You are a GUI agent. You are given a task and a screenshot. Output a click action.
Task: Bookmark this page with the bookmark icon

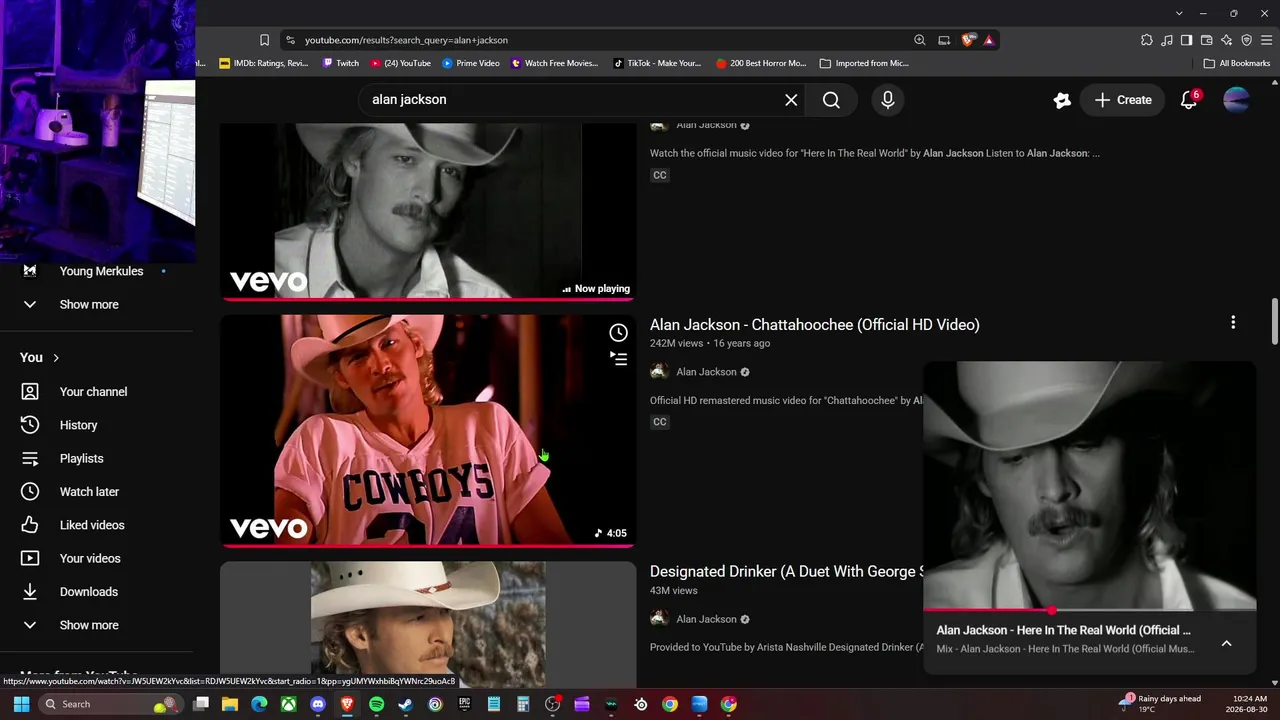pos(264,40)
